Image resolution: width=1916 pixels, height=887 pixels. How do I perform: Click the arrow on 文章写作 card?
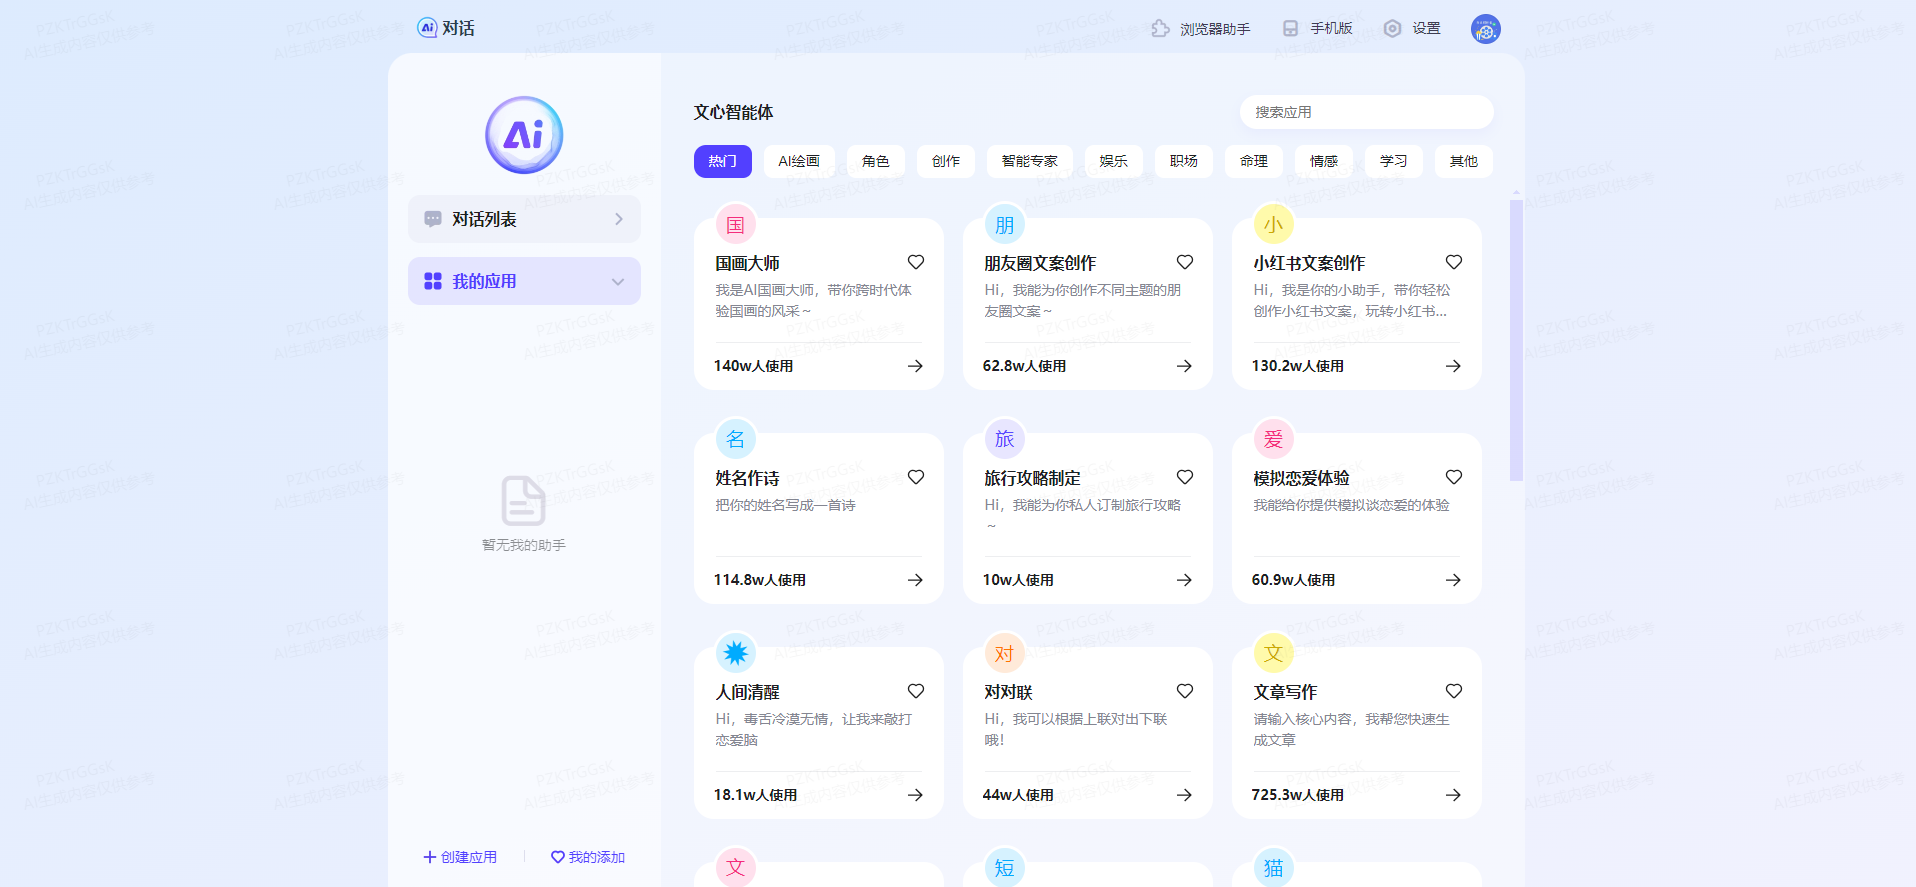pos(1453,795)
